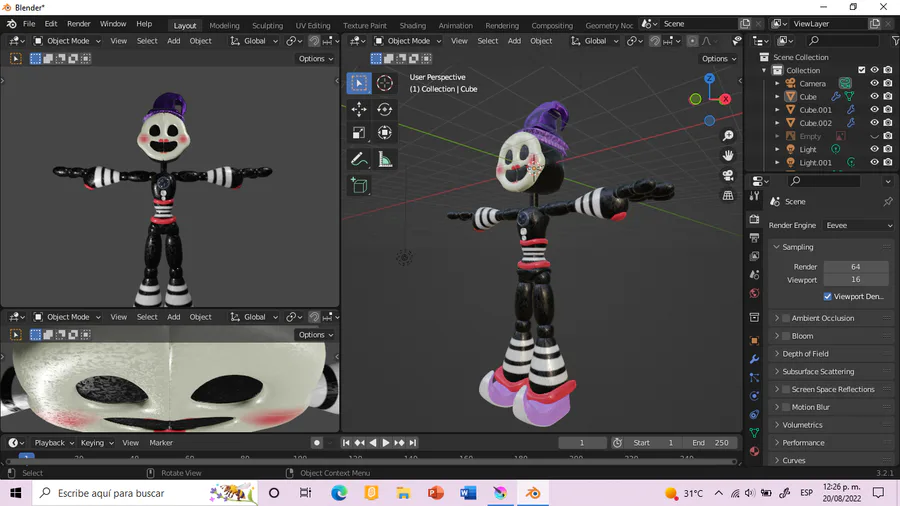Image resolution: width=900 pixels, height=506 pixels.
Task: Toggle visibility eye of Cube.002
Action: pyautogui.click(x=874, y=123)
